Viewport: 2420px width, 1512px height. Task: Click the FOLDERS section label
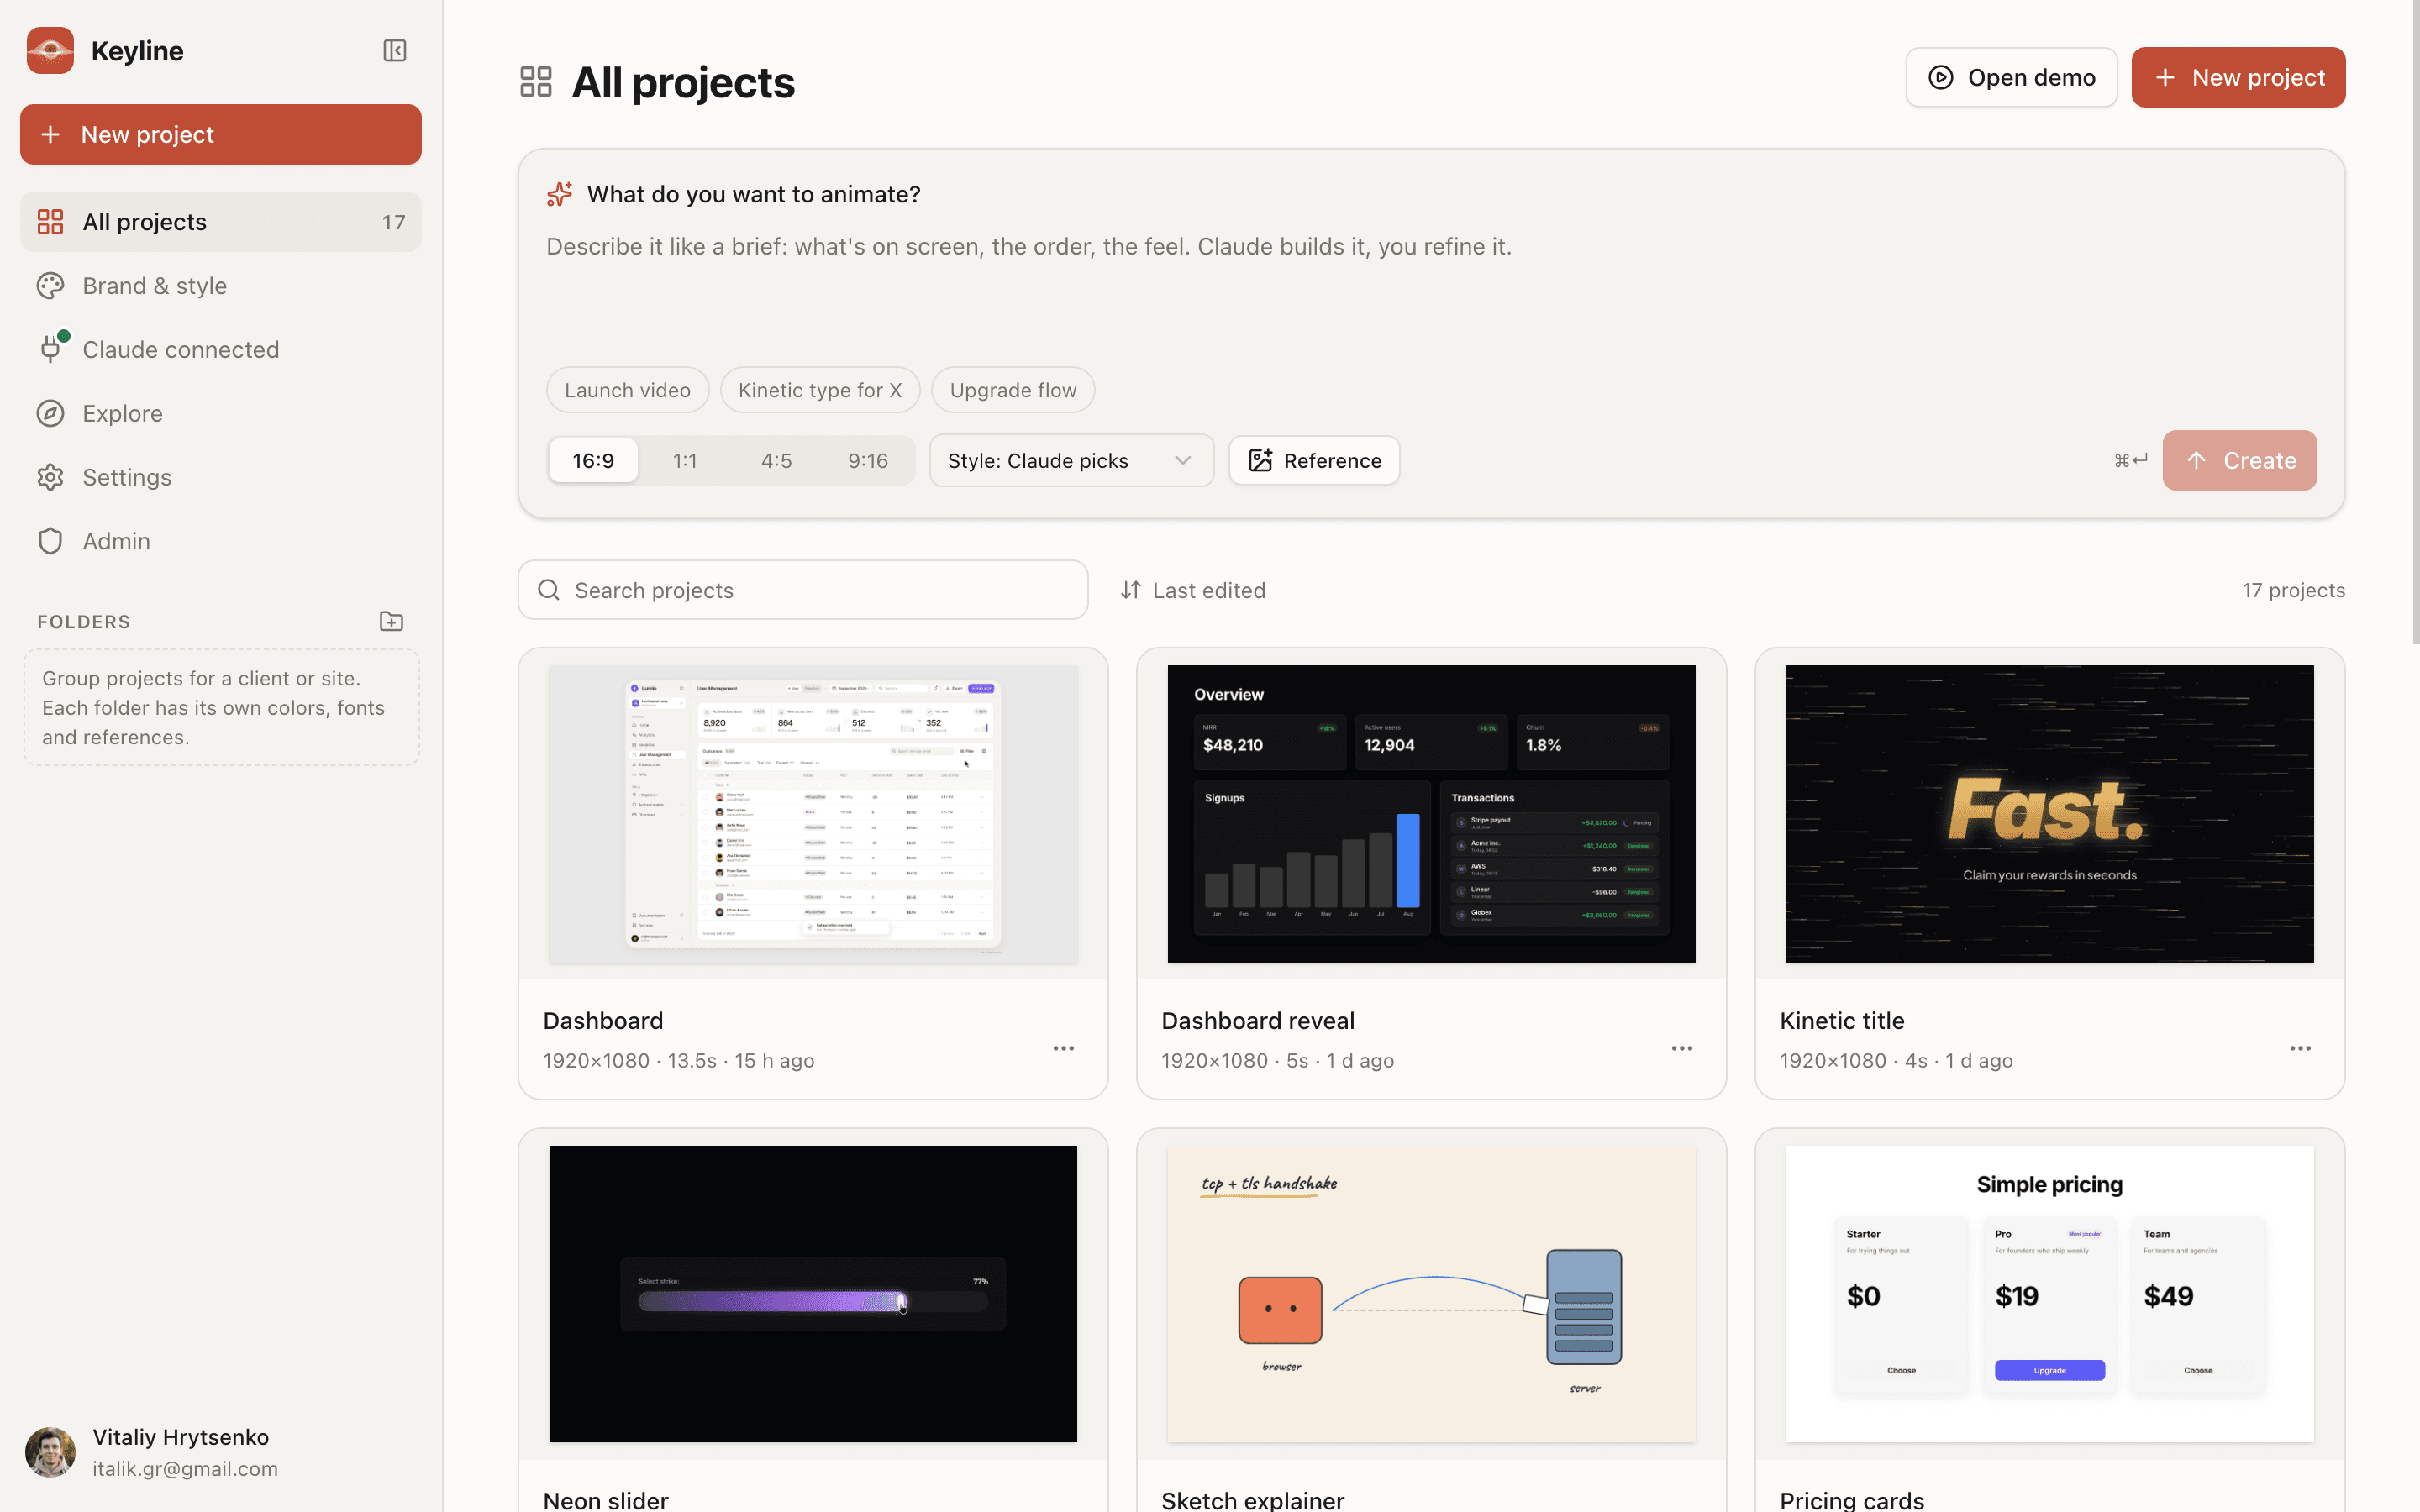point(84,622)
